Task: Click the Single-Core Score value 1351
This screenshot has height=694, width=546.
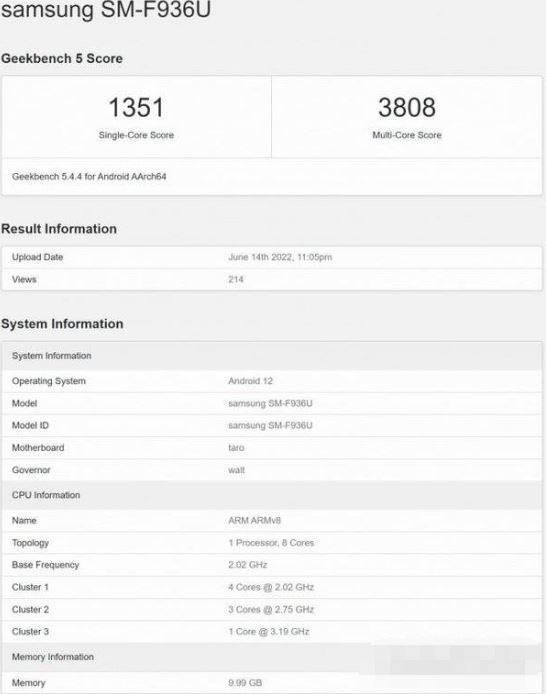Action: tap(136, 108)
